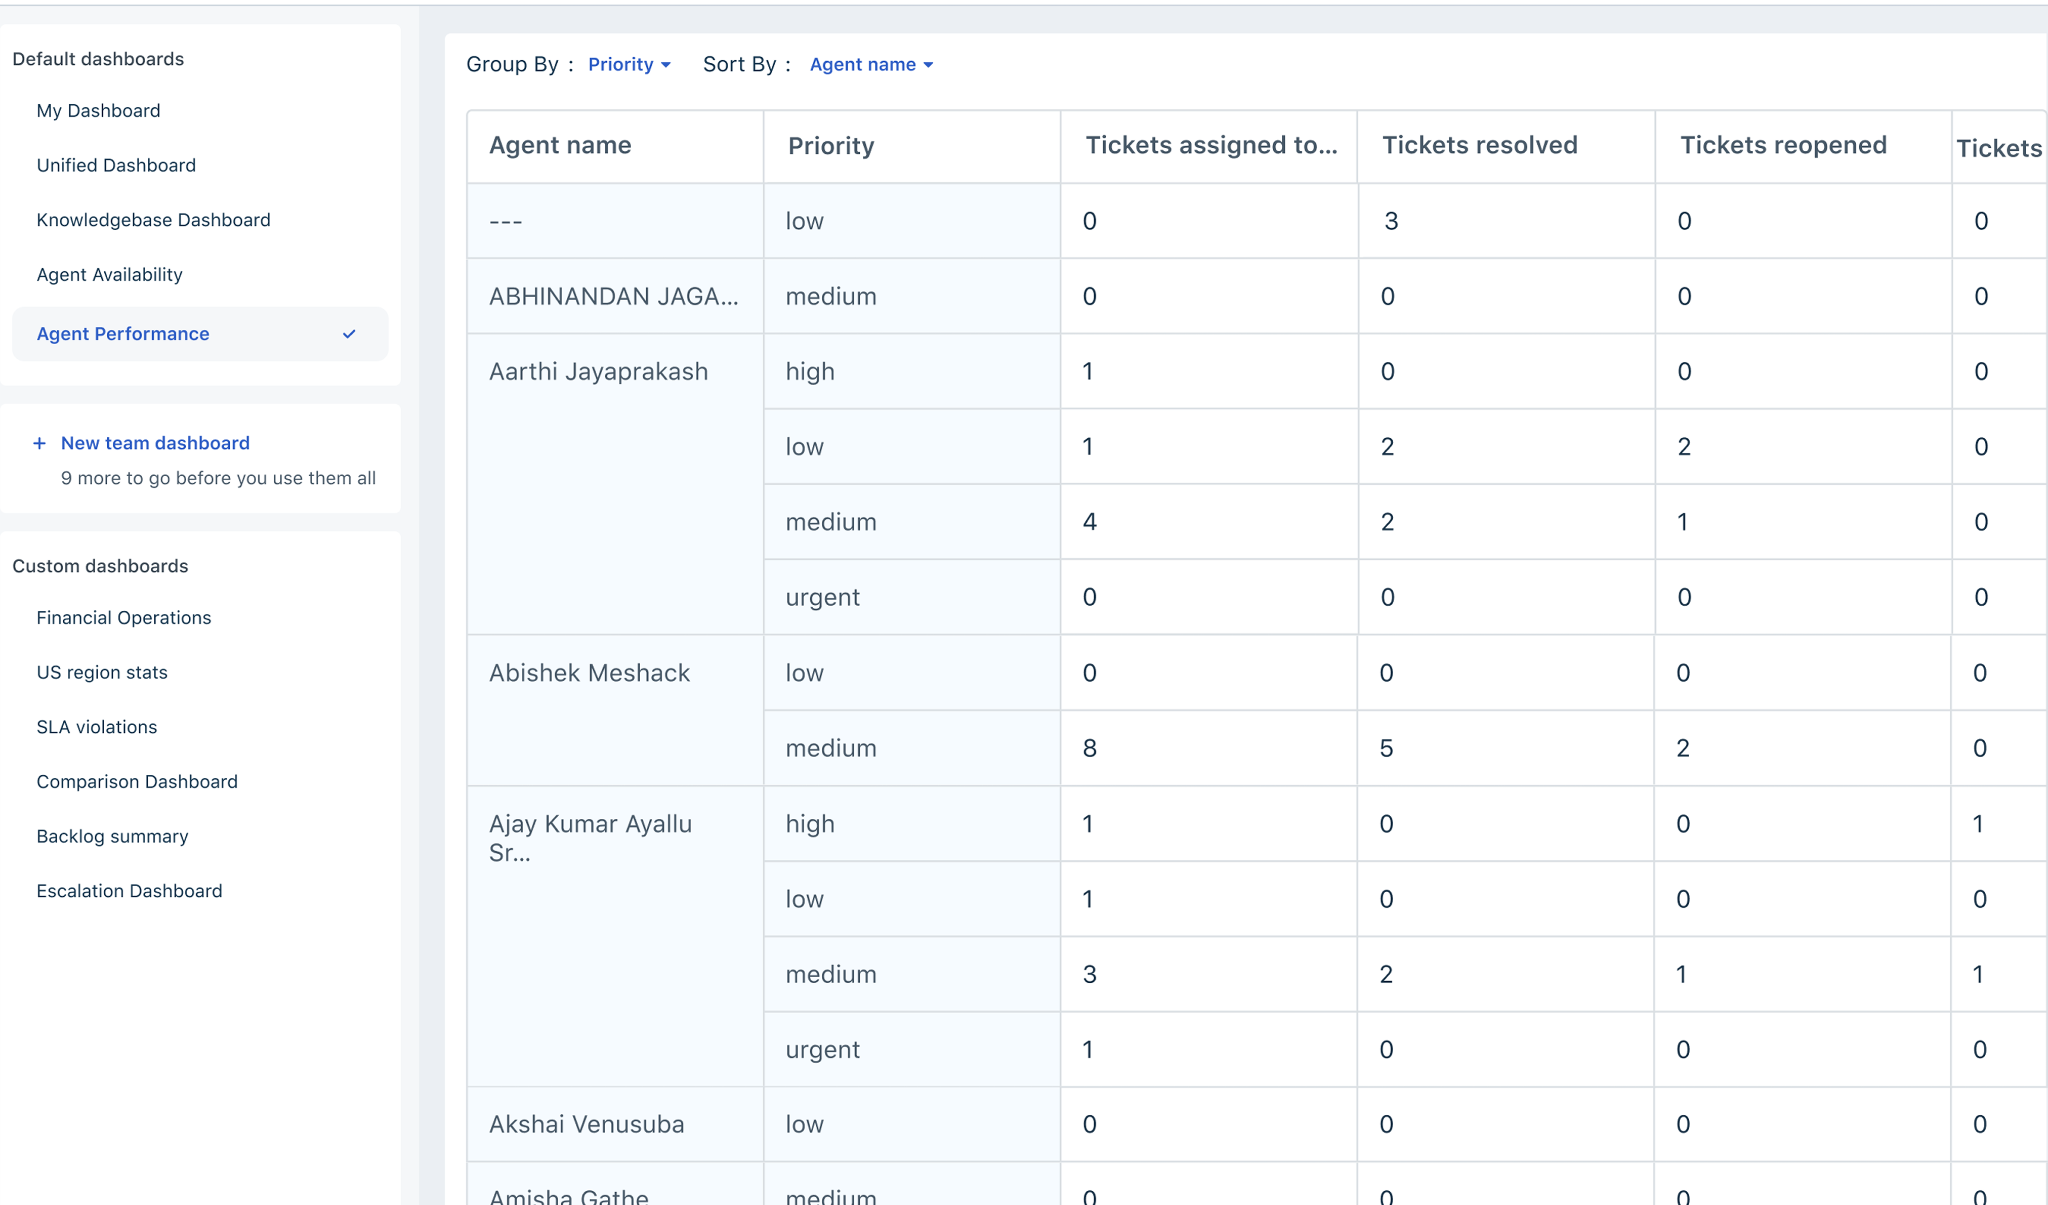2048x1205 pixels.
Task: Open the Sort By Agent name dropdown
Action: click(x=870, y=64)
